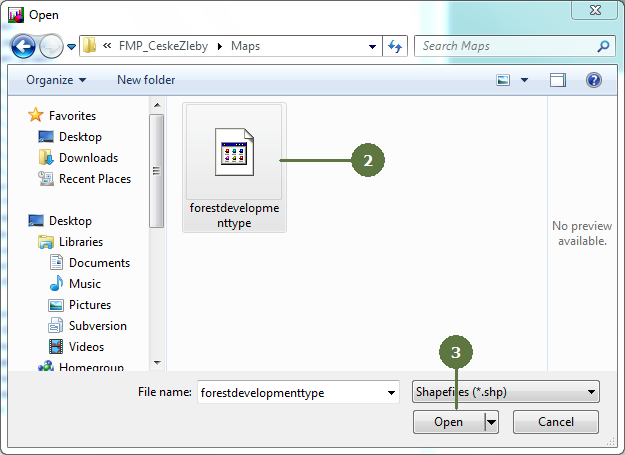
Task: Select Recent Places in the sidebar
Action: 94,179
